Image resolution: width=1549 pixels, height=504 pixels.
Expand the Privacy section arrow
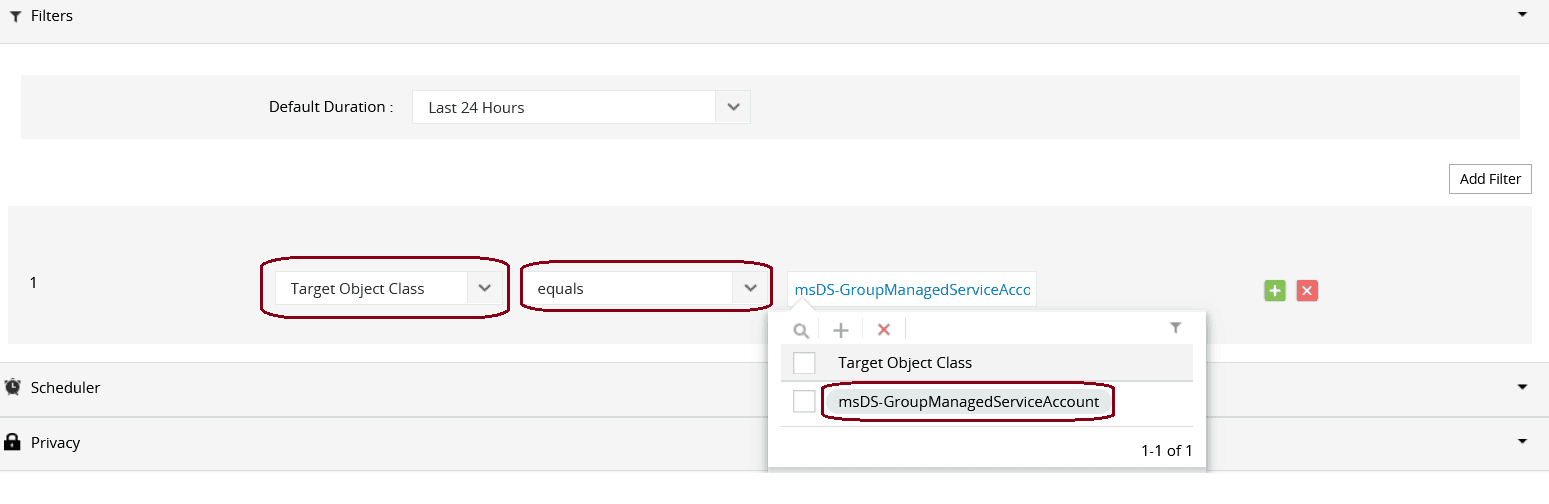click(x=1522, y=441)
